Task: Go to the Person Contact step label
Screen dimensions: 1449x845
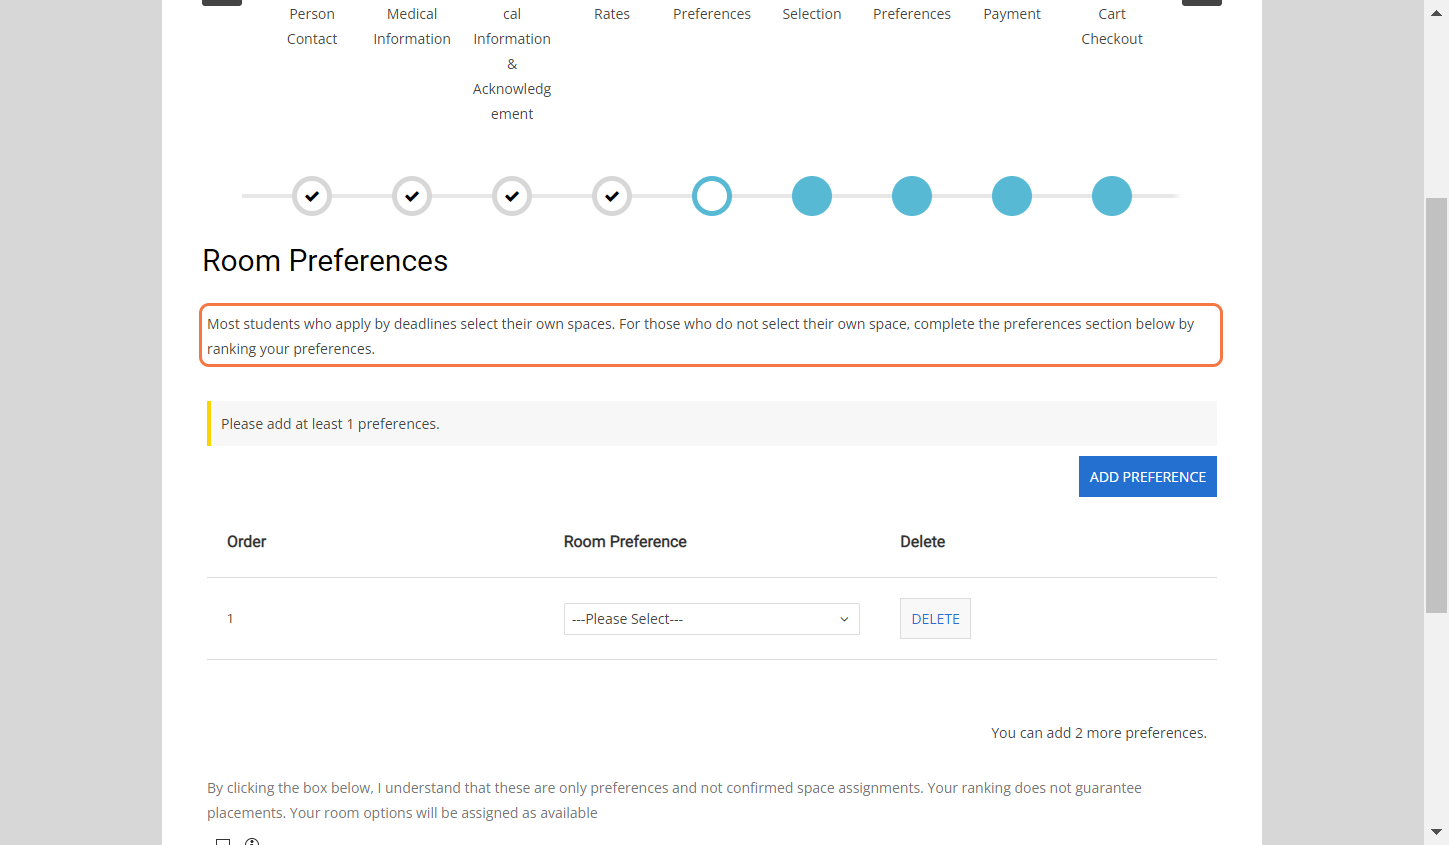Action: (312, 26)
